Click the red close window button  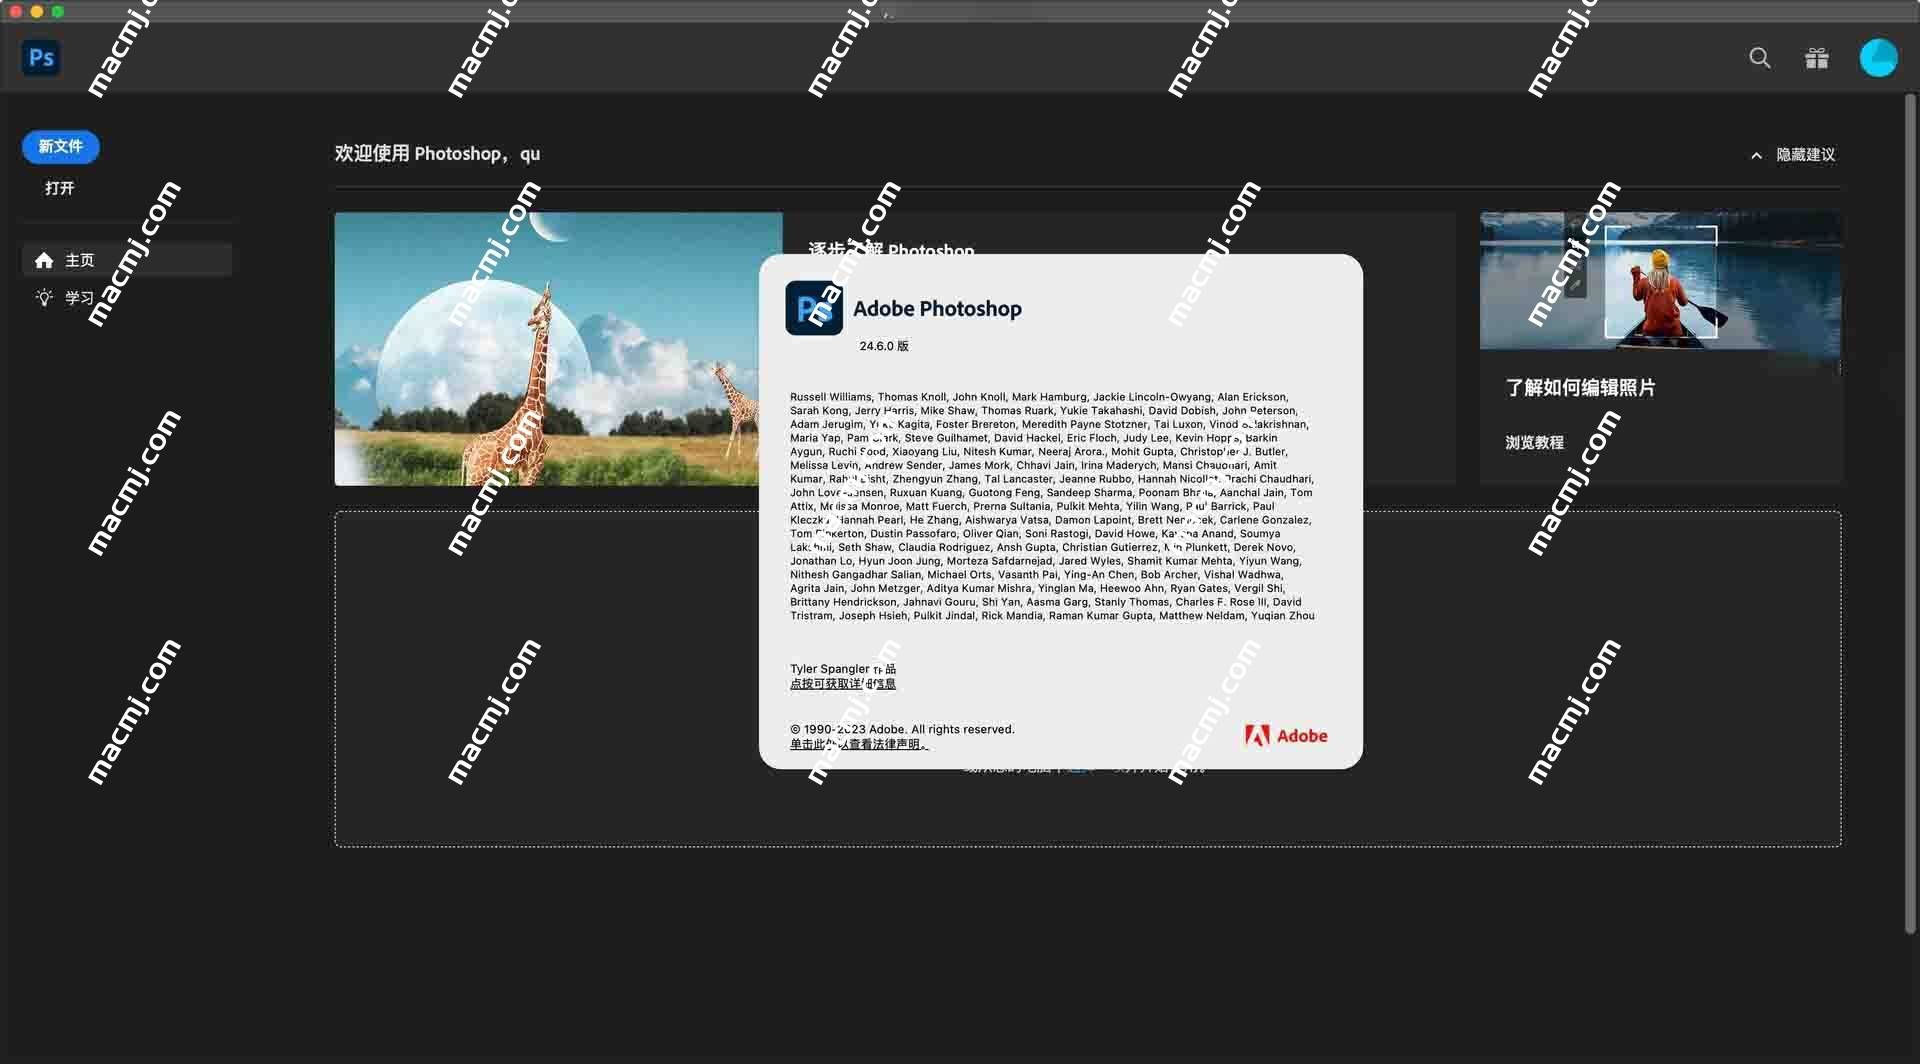click(x=15, y=11)
